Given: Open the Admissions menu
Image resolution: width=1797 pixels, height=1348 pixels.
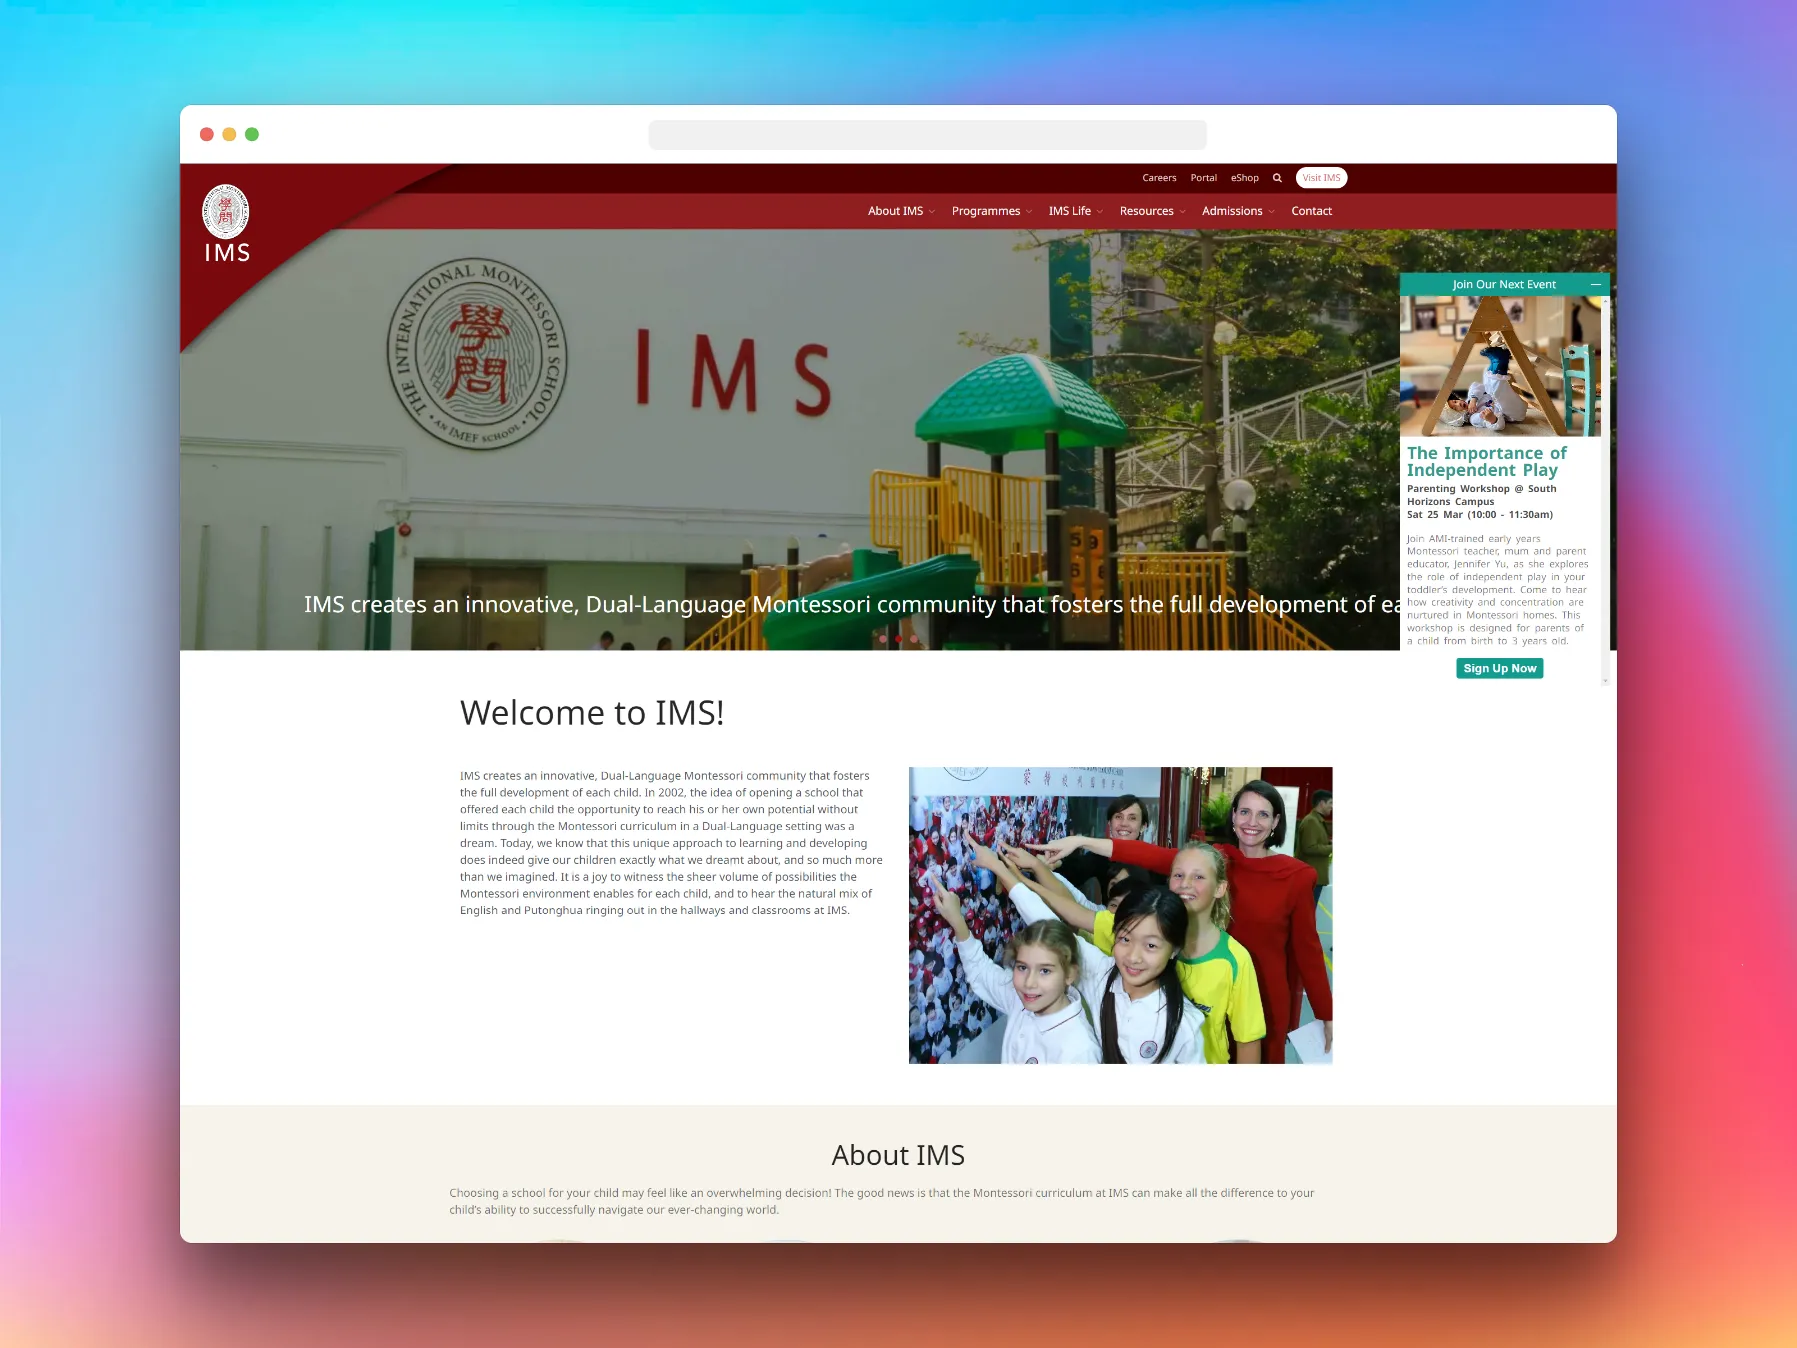Looking at the screenshot, I should pos(1237,211).
